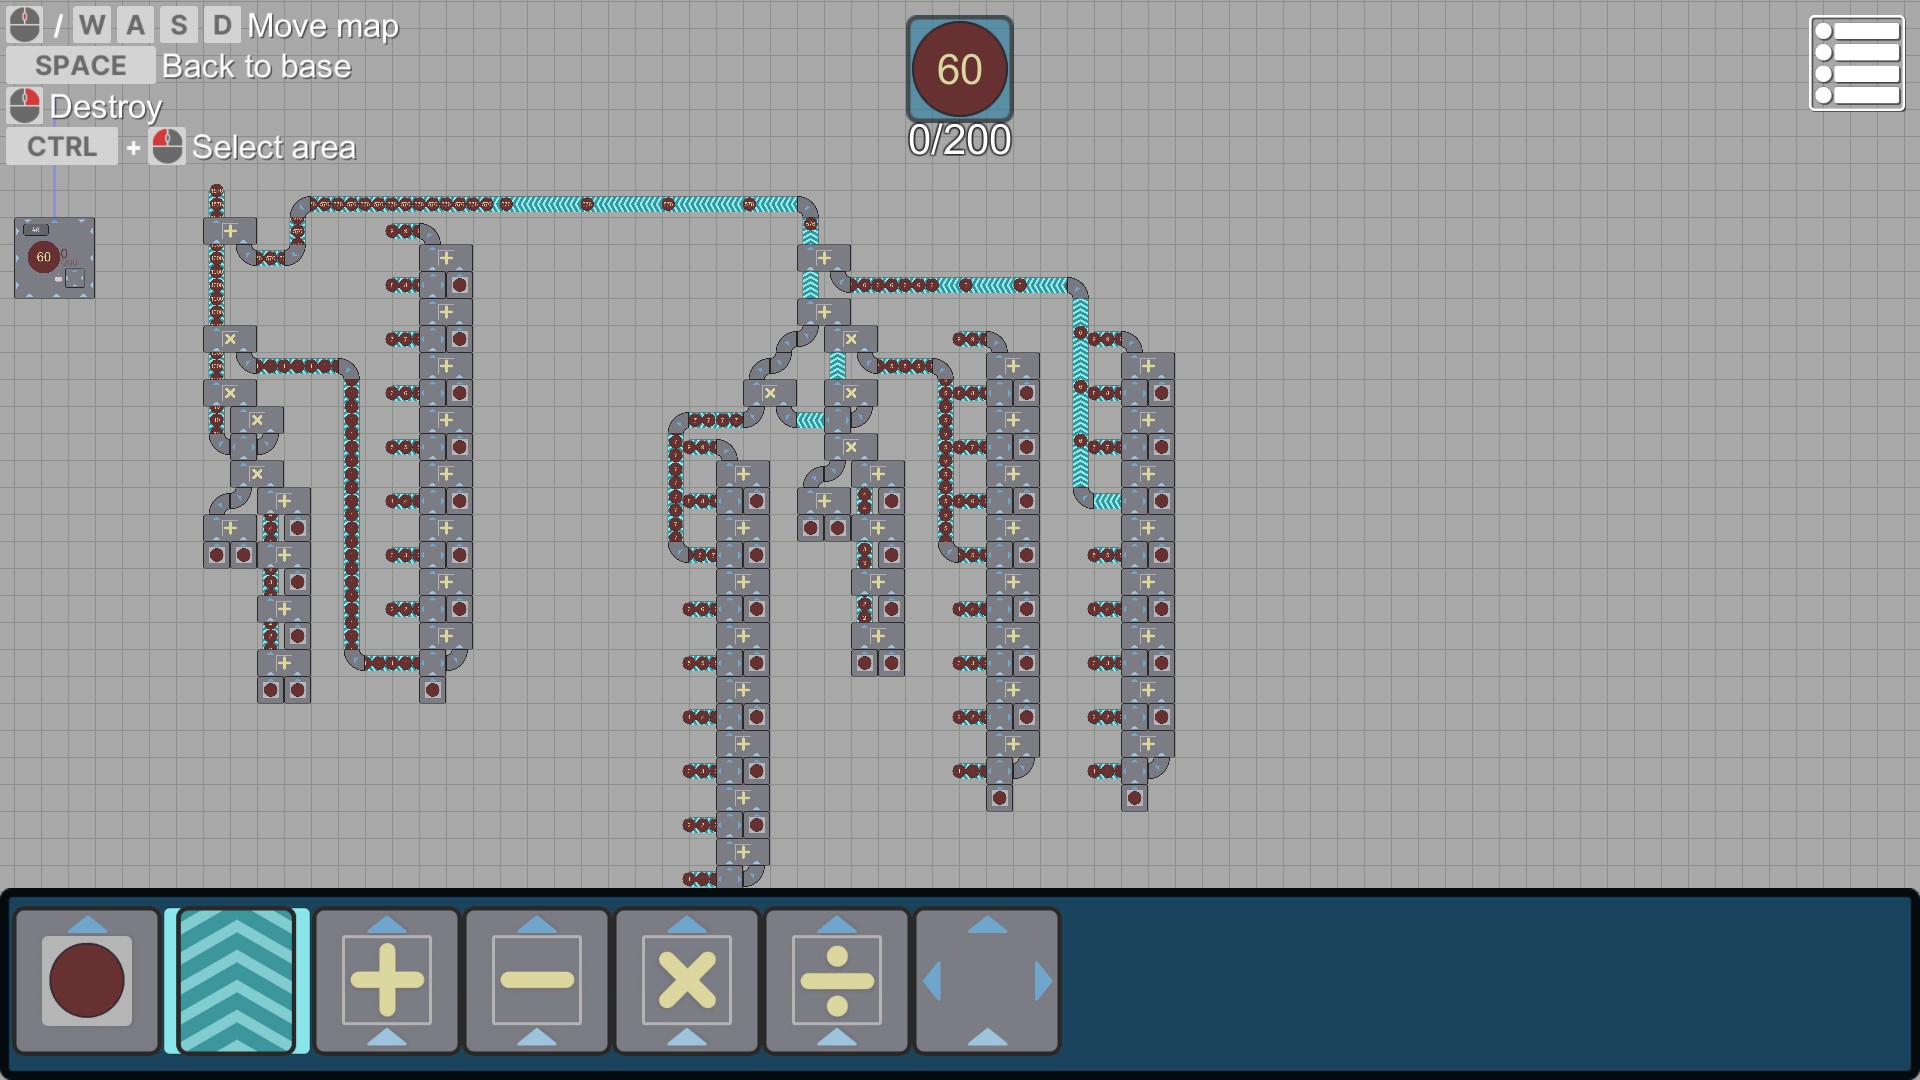Viewport: 1920px width, 1080px height.
Task: Click the top-left plus adder on the map
Action: 230,231
